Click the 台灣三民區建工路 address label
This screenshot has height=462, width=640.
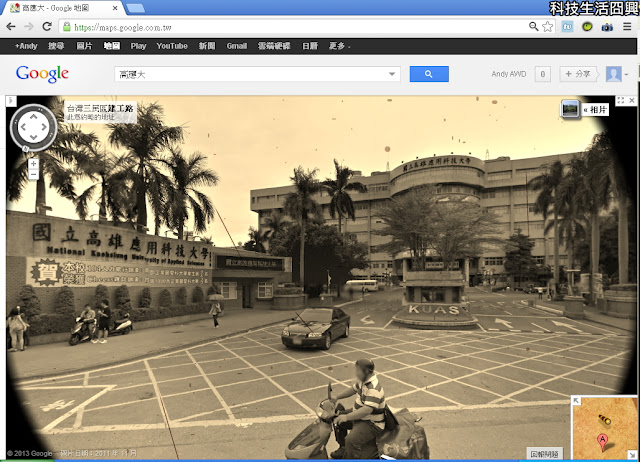100,109
